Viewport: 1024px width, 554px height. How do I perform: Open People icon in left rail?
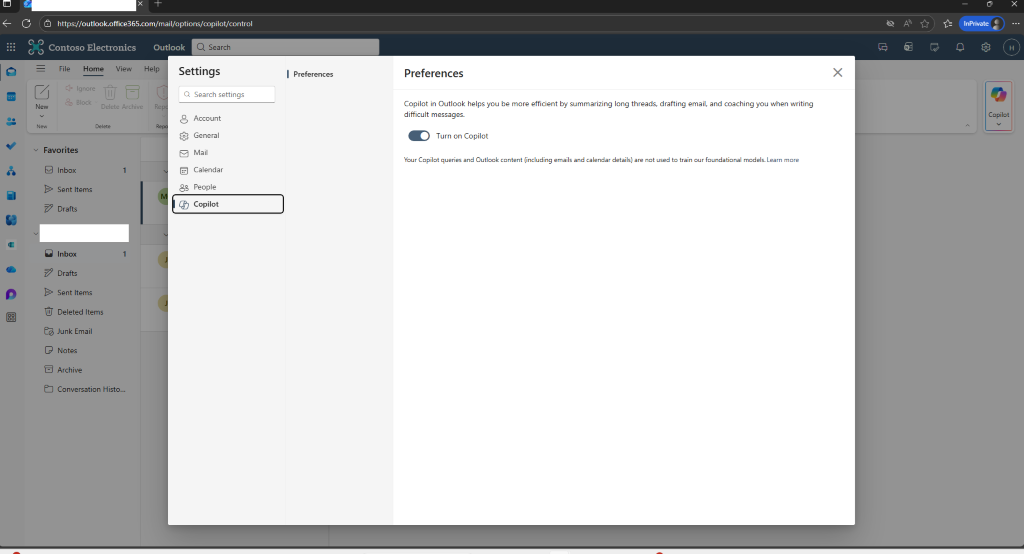coord(11,122)
